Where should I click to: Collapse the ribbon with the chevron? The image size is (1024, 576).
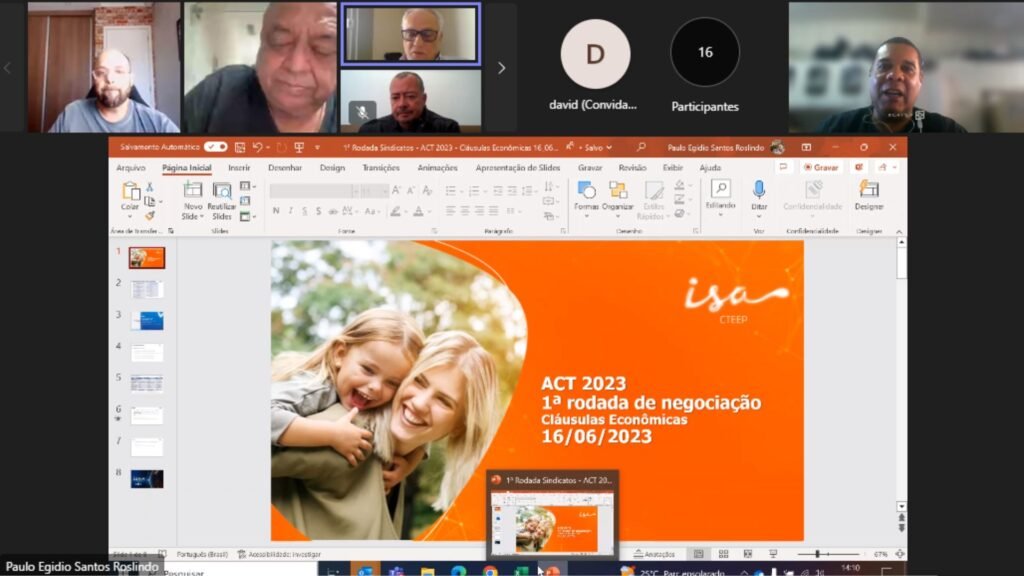coord(899,230)
